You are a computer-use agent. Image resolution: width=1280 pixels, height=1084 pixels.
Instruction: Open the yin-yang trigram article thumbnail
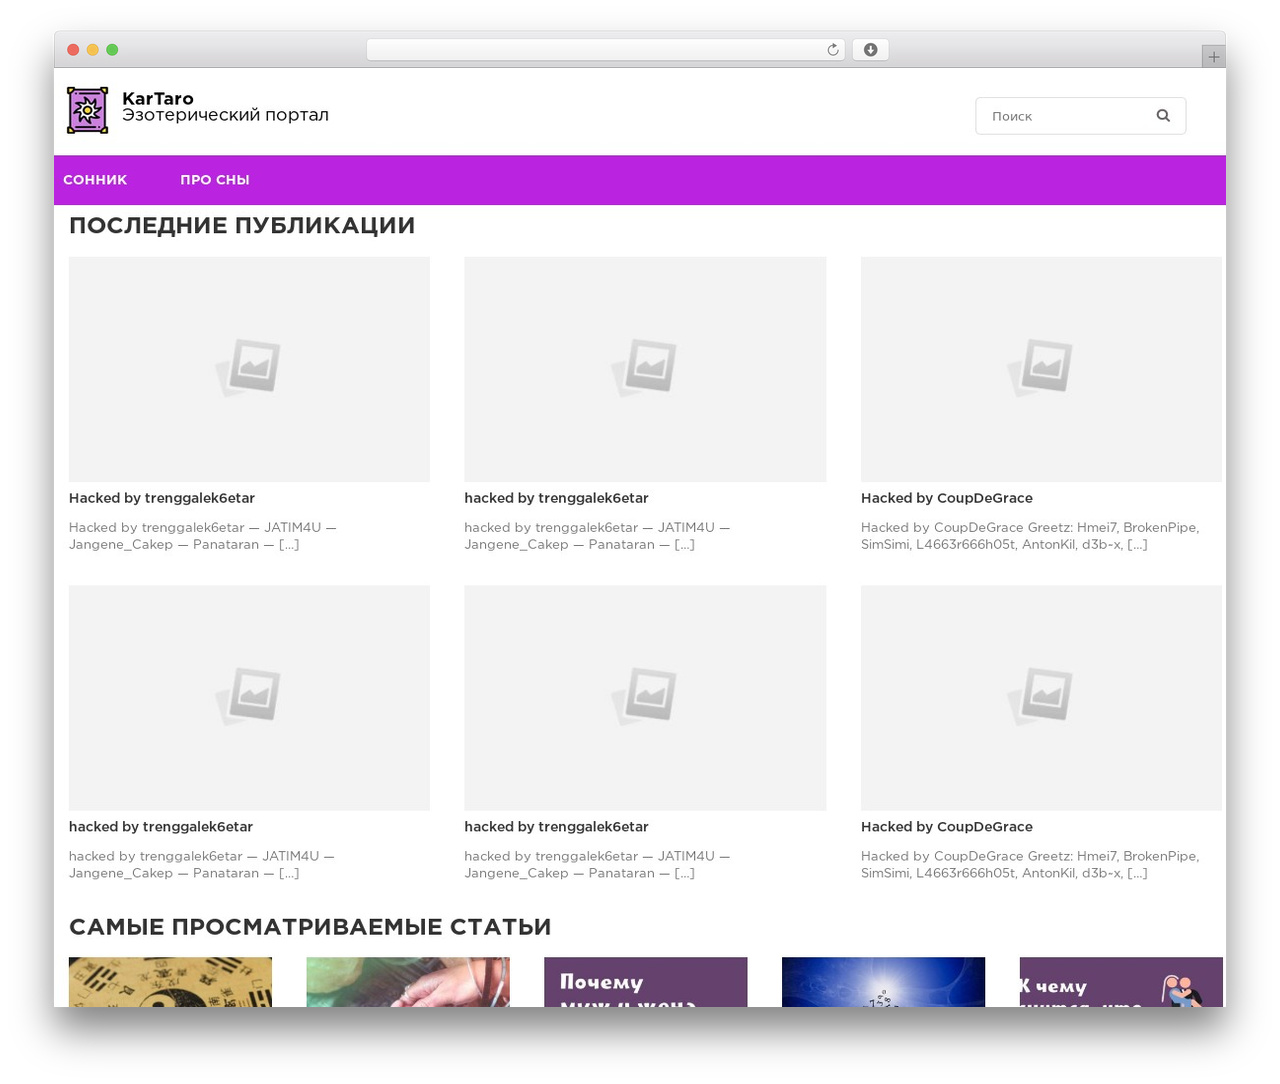point(170,982)
